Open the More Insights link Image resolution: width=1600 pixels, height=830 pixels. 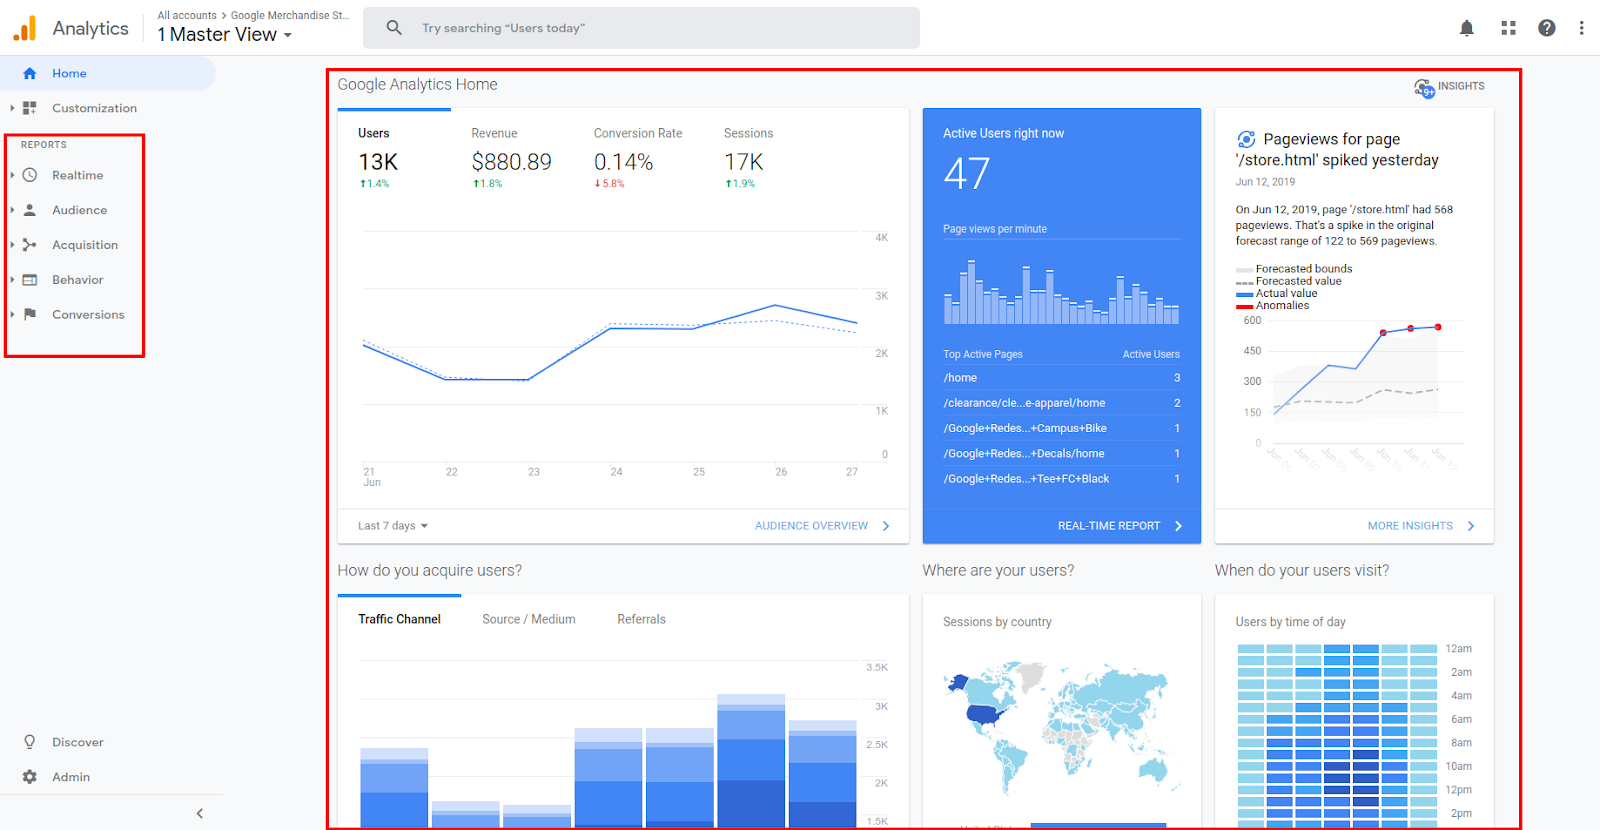[x=1410, y=526]
